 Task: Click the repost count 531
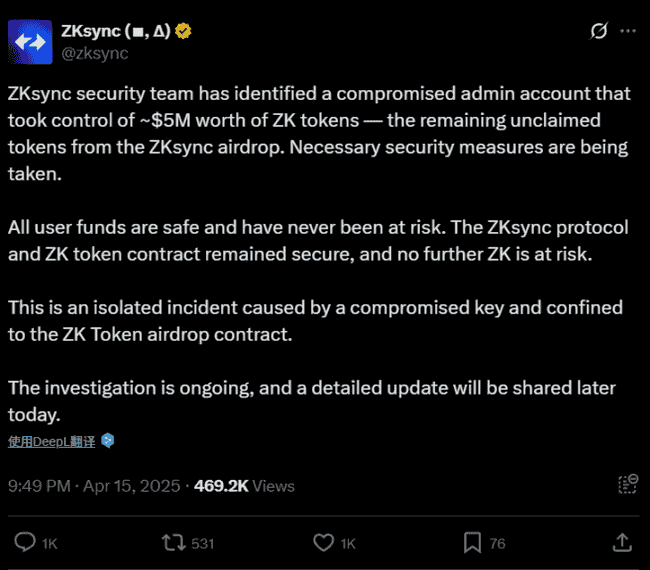click(x=203, y=543)
